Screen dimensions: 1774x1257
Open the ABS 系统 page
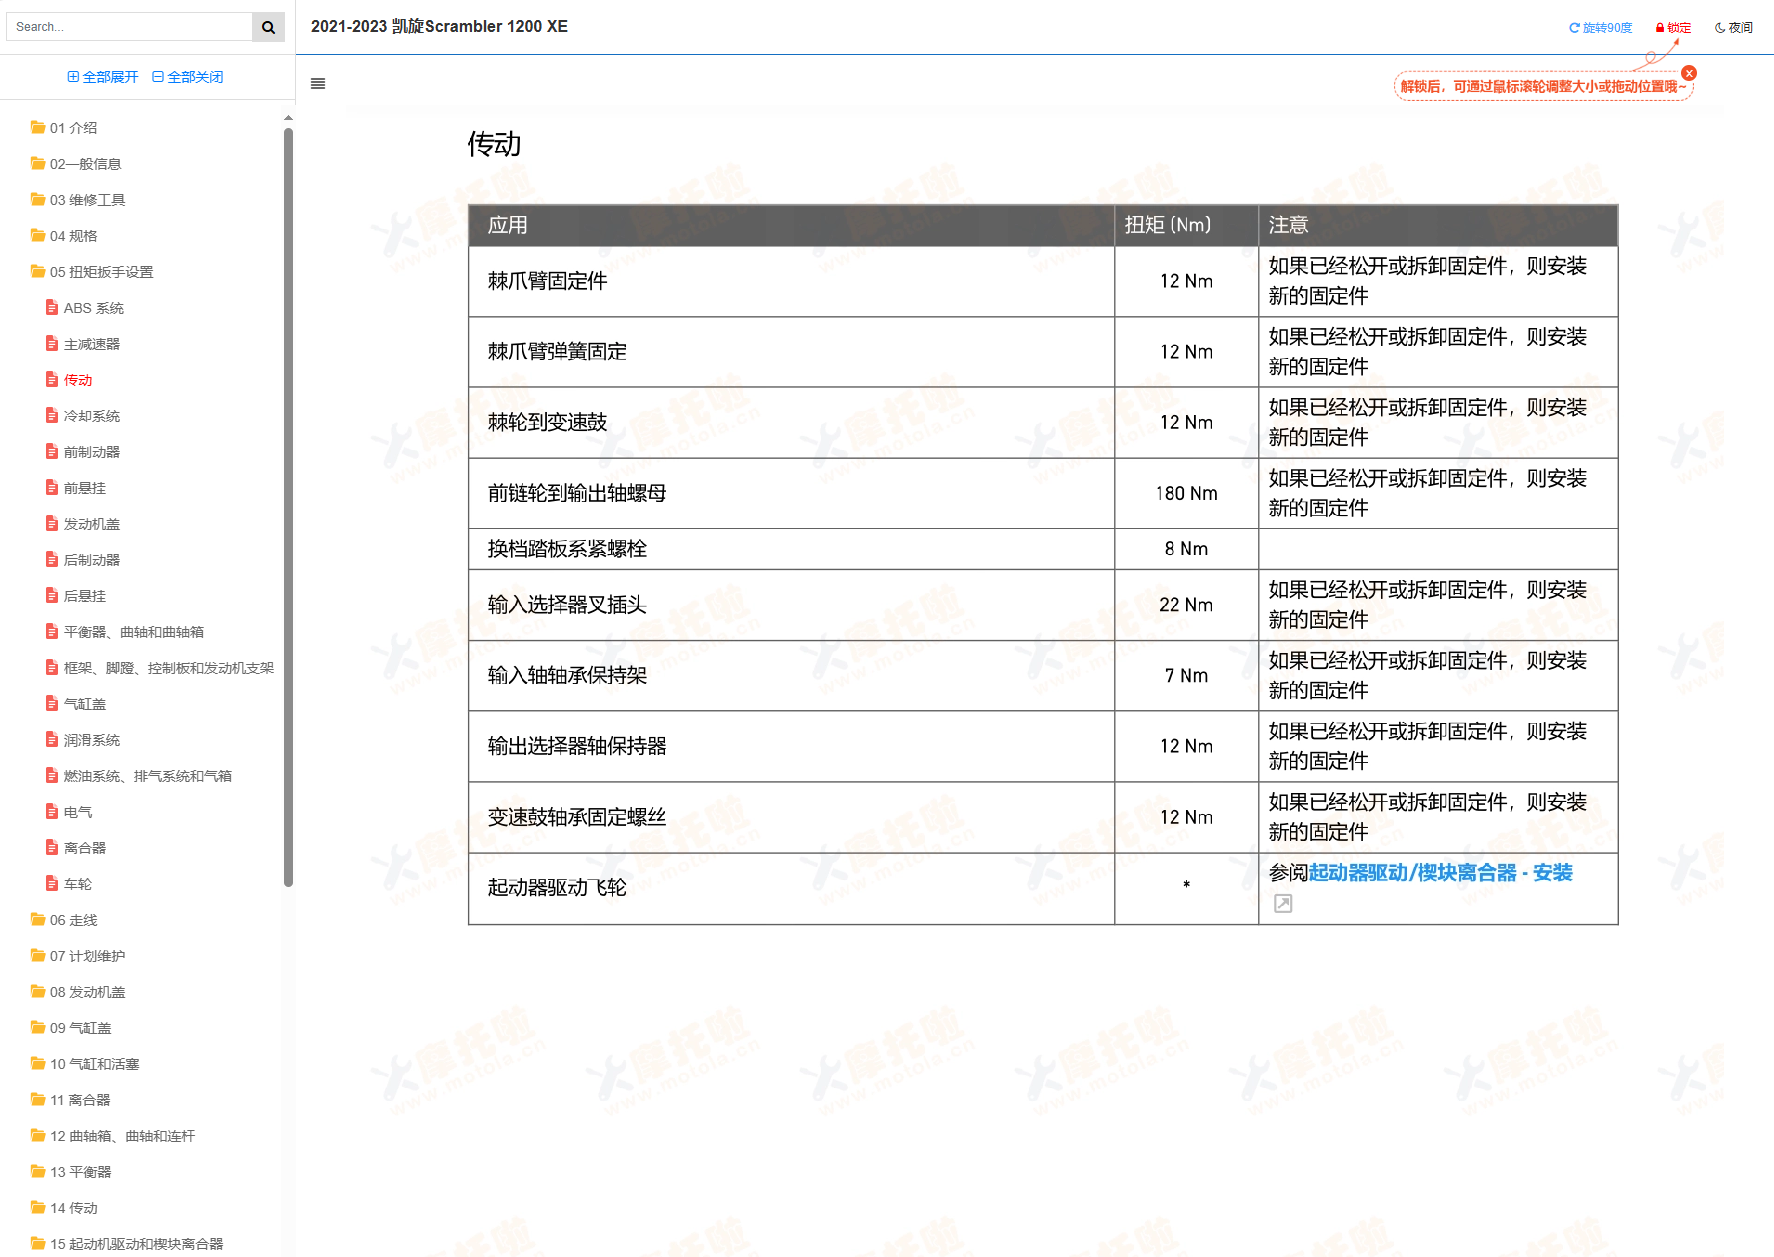[x=85, y=308]
